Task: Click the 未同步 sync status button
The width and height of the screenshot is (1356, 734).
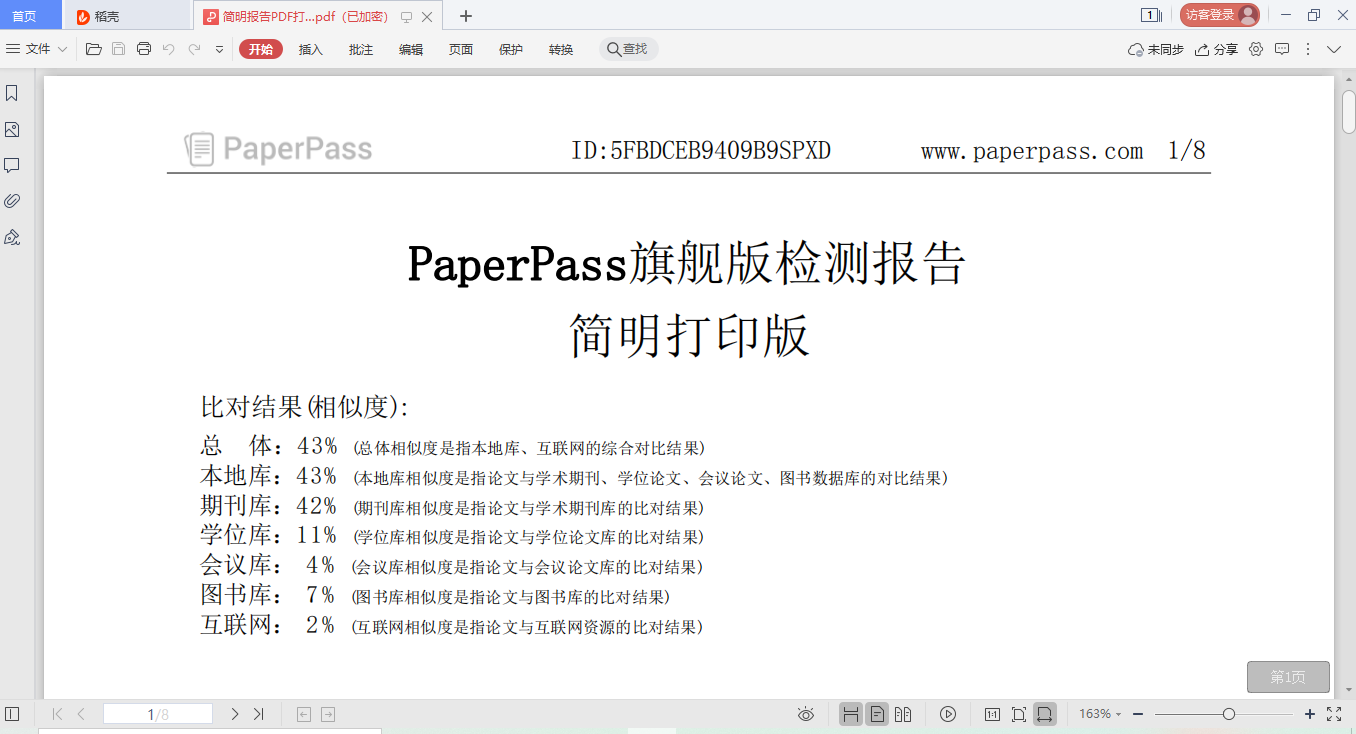Action: pos(1156,49)
